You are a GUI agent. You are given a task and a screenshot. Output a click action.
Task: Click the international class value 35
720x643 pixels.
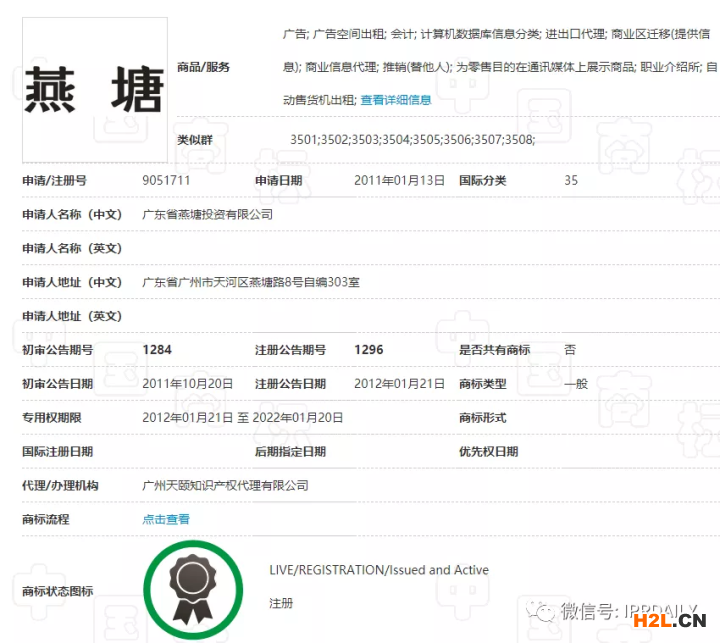pyautogui.click(x=571, y=181)
